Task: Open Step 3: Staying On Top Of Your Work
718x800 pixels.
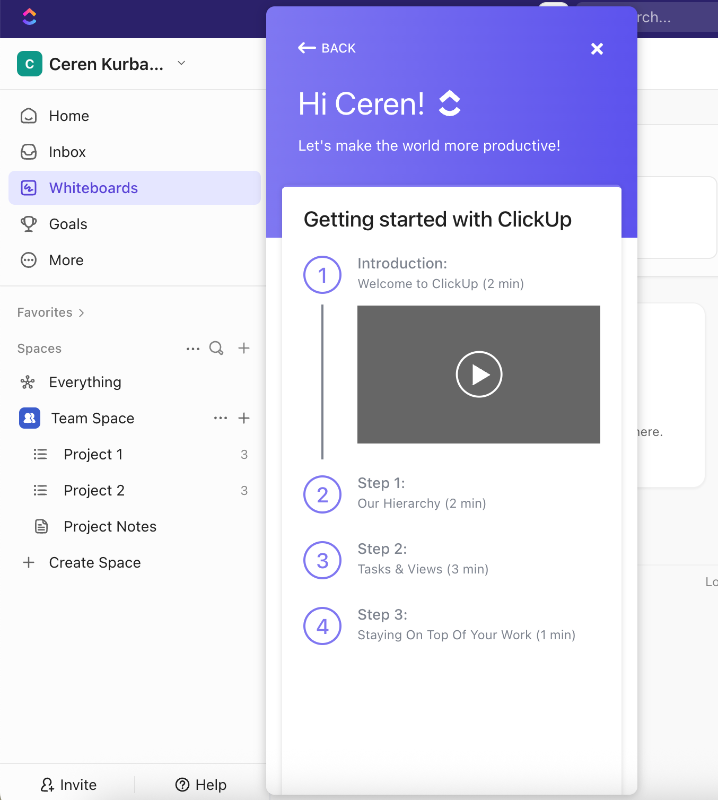Action: [466, 624]
